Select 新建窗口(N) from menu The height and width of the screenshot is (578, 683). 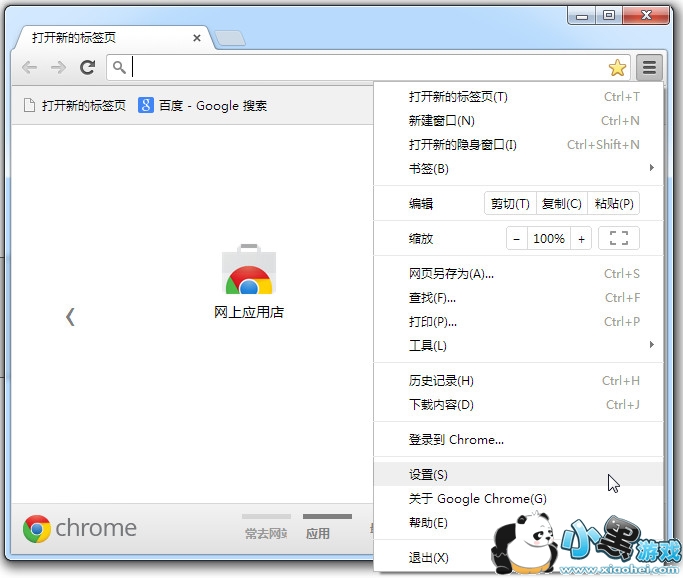(x=518, y=121)
